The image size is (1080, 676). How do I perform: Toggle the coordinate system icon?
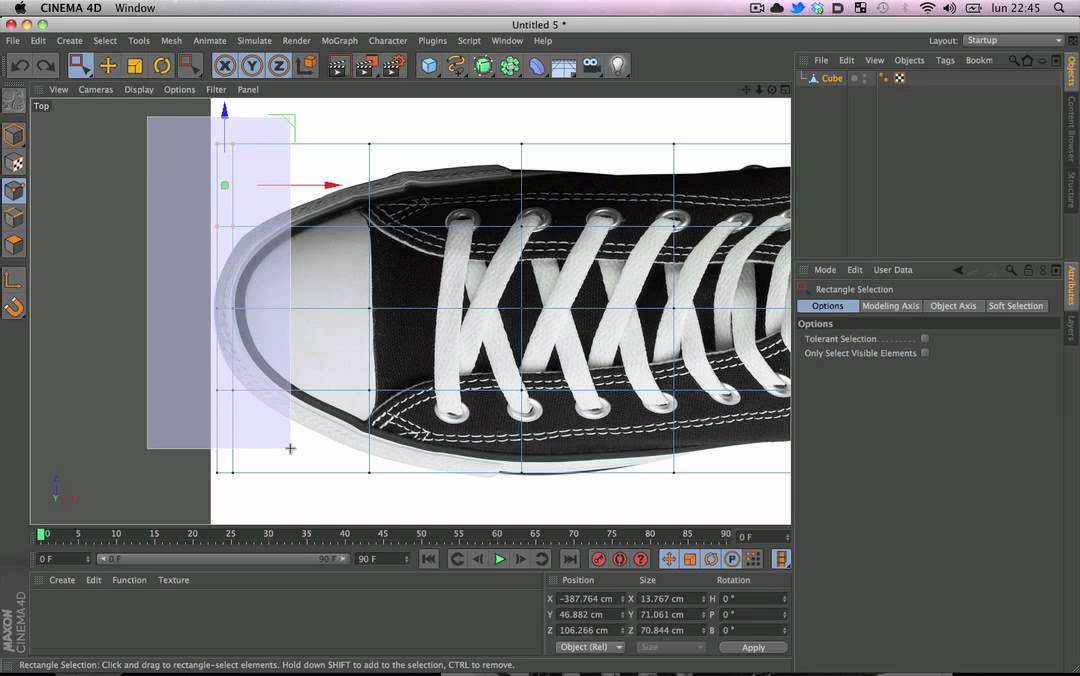pos(307,65)
